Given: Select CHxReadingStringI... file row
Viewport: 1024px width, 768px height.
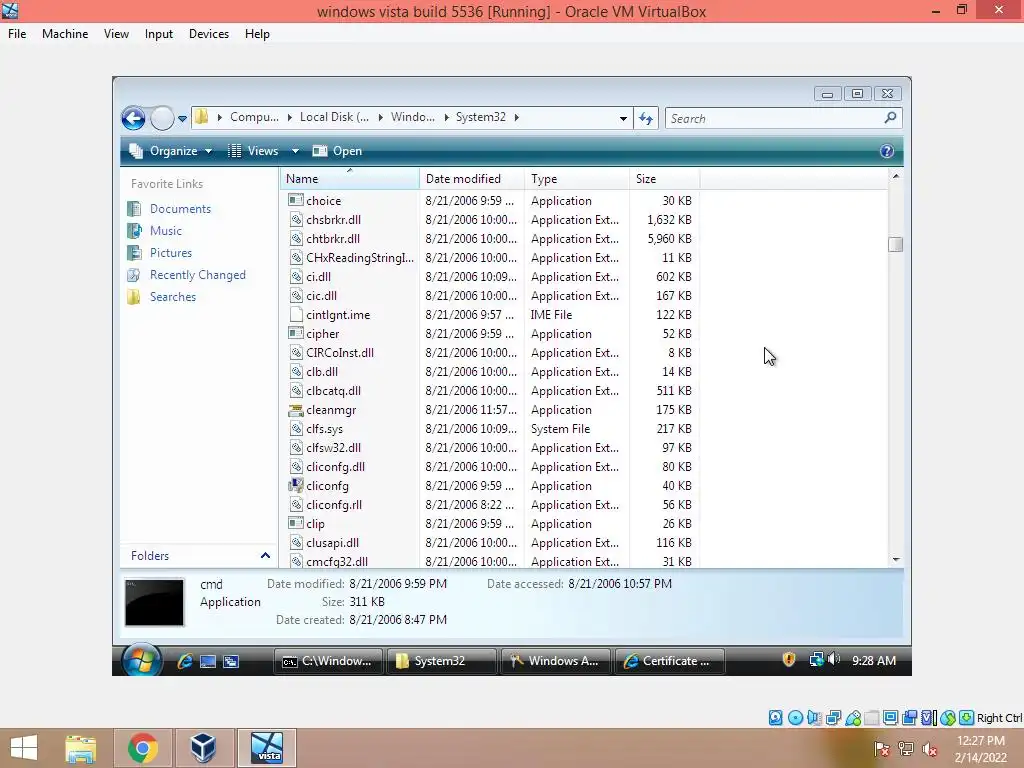Looking at the screenshot, I should coord(490,257).
